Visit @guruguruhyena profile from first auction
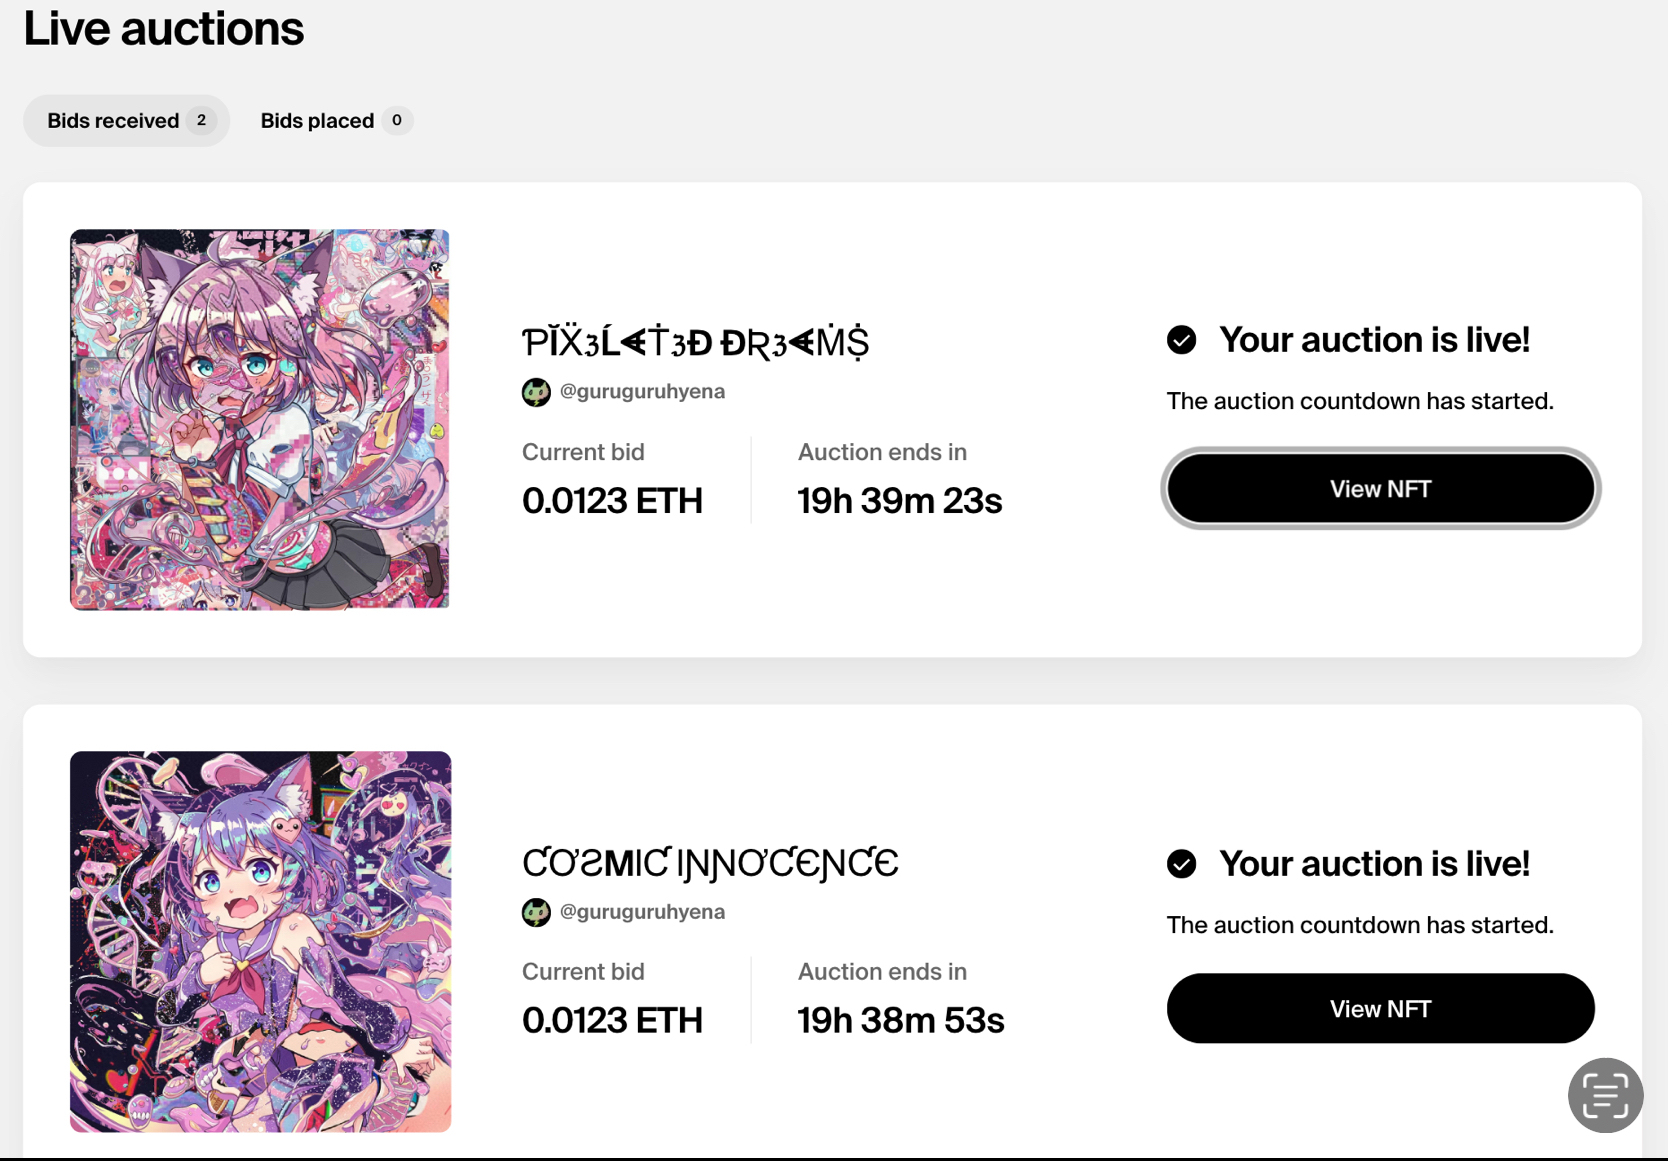Screen dimensions: 1668x1161 click(642, 392)
